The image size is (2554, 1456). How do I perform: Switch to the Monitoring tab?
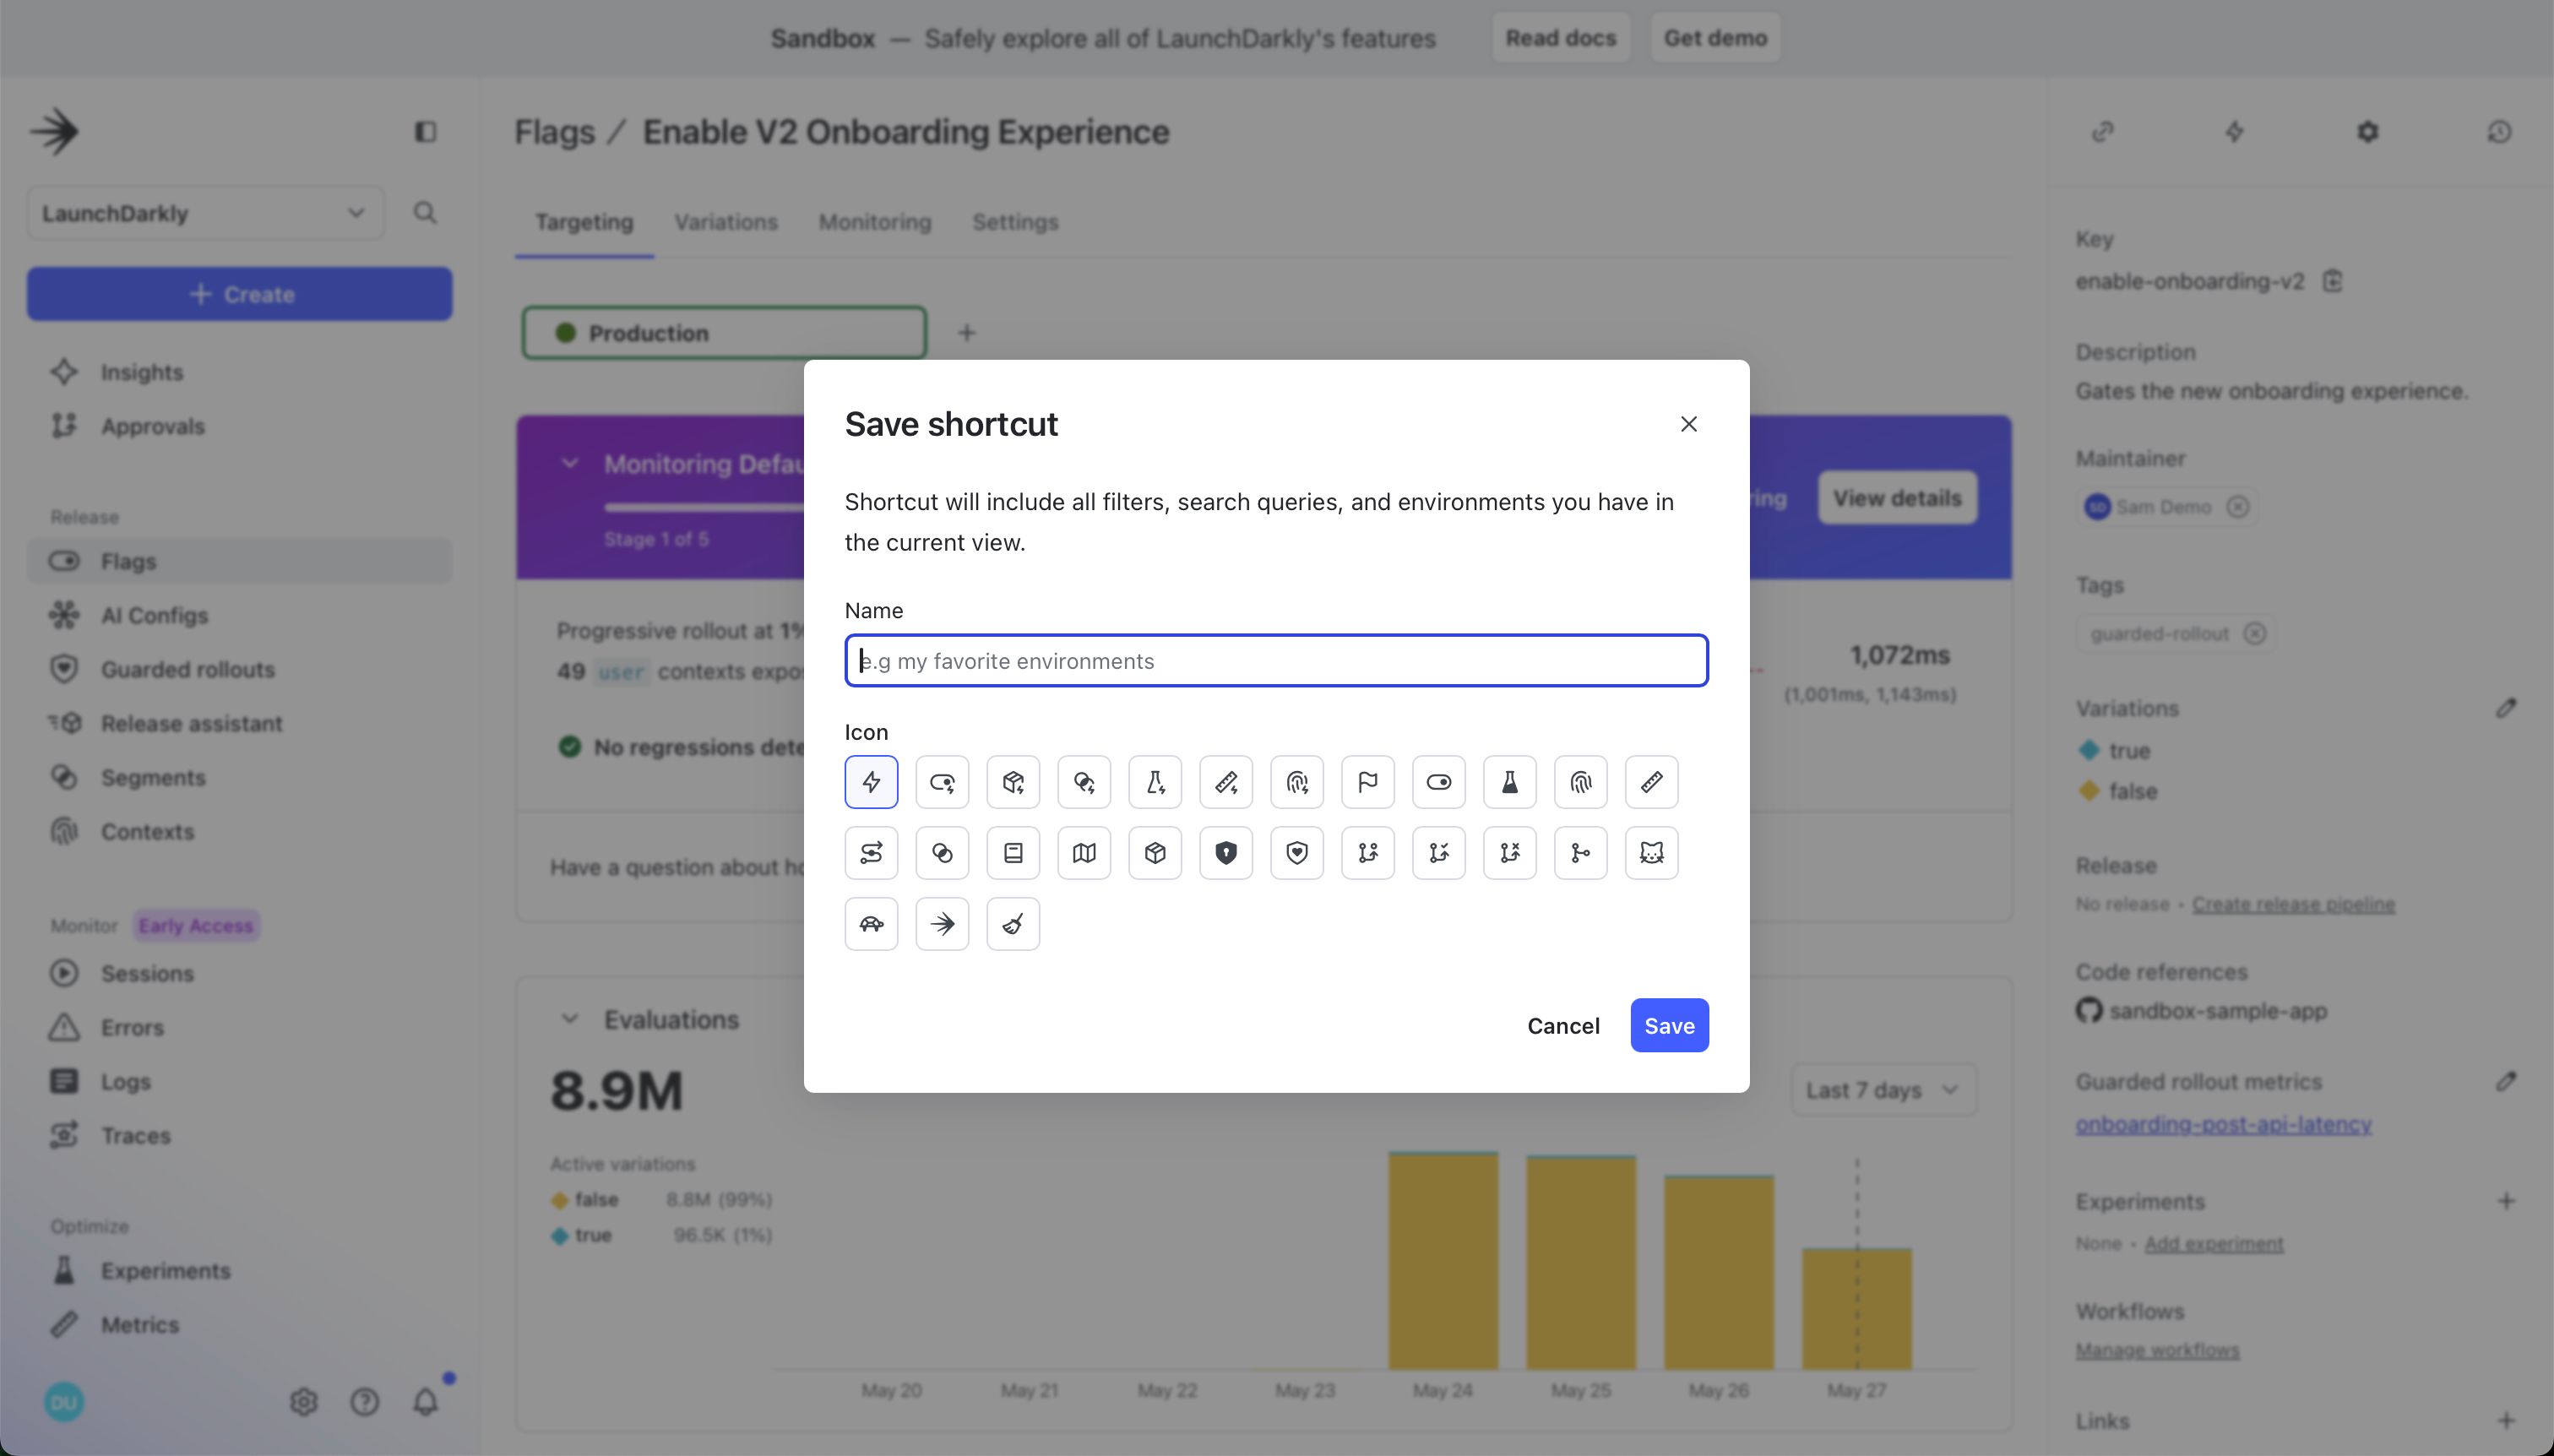875,222
